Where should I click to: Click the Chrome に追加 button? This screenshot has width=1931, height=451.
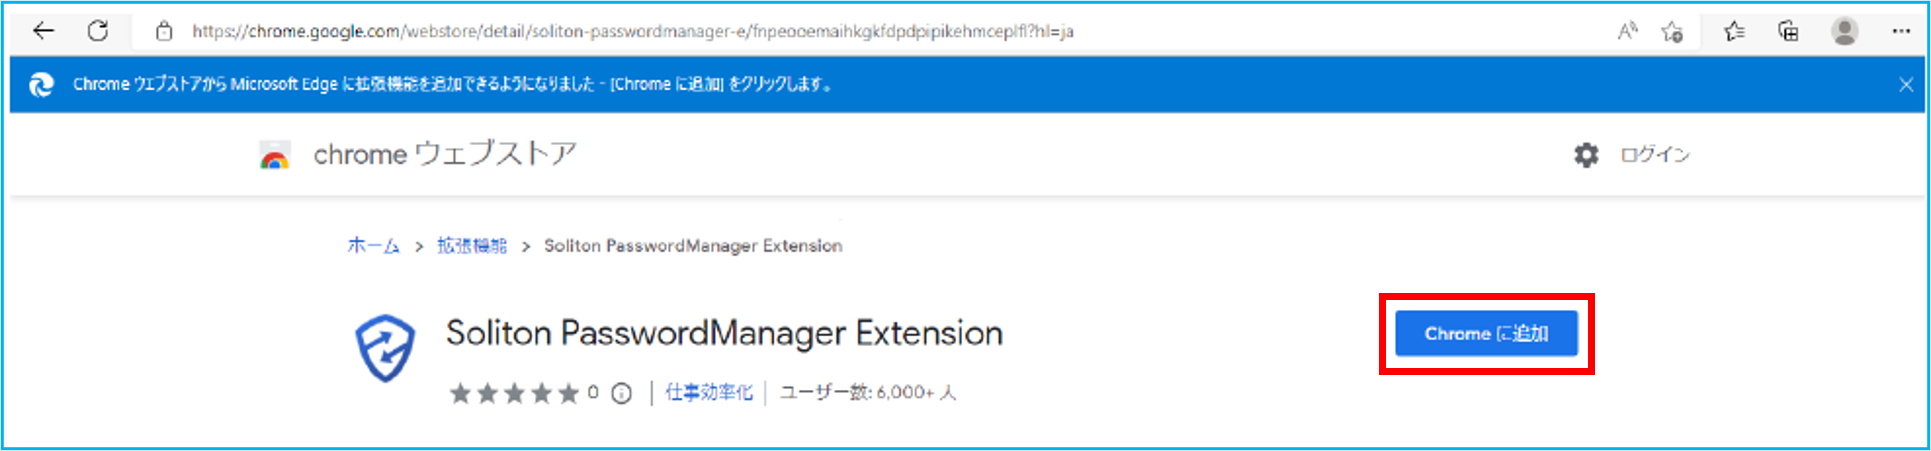[x=1486, y=334]
